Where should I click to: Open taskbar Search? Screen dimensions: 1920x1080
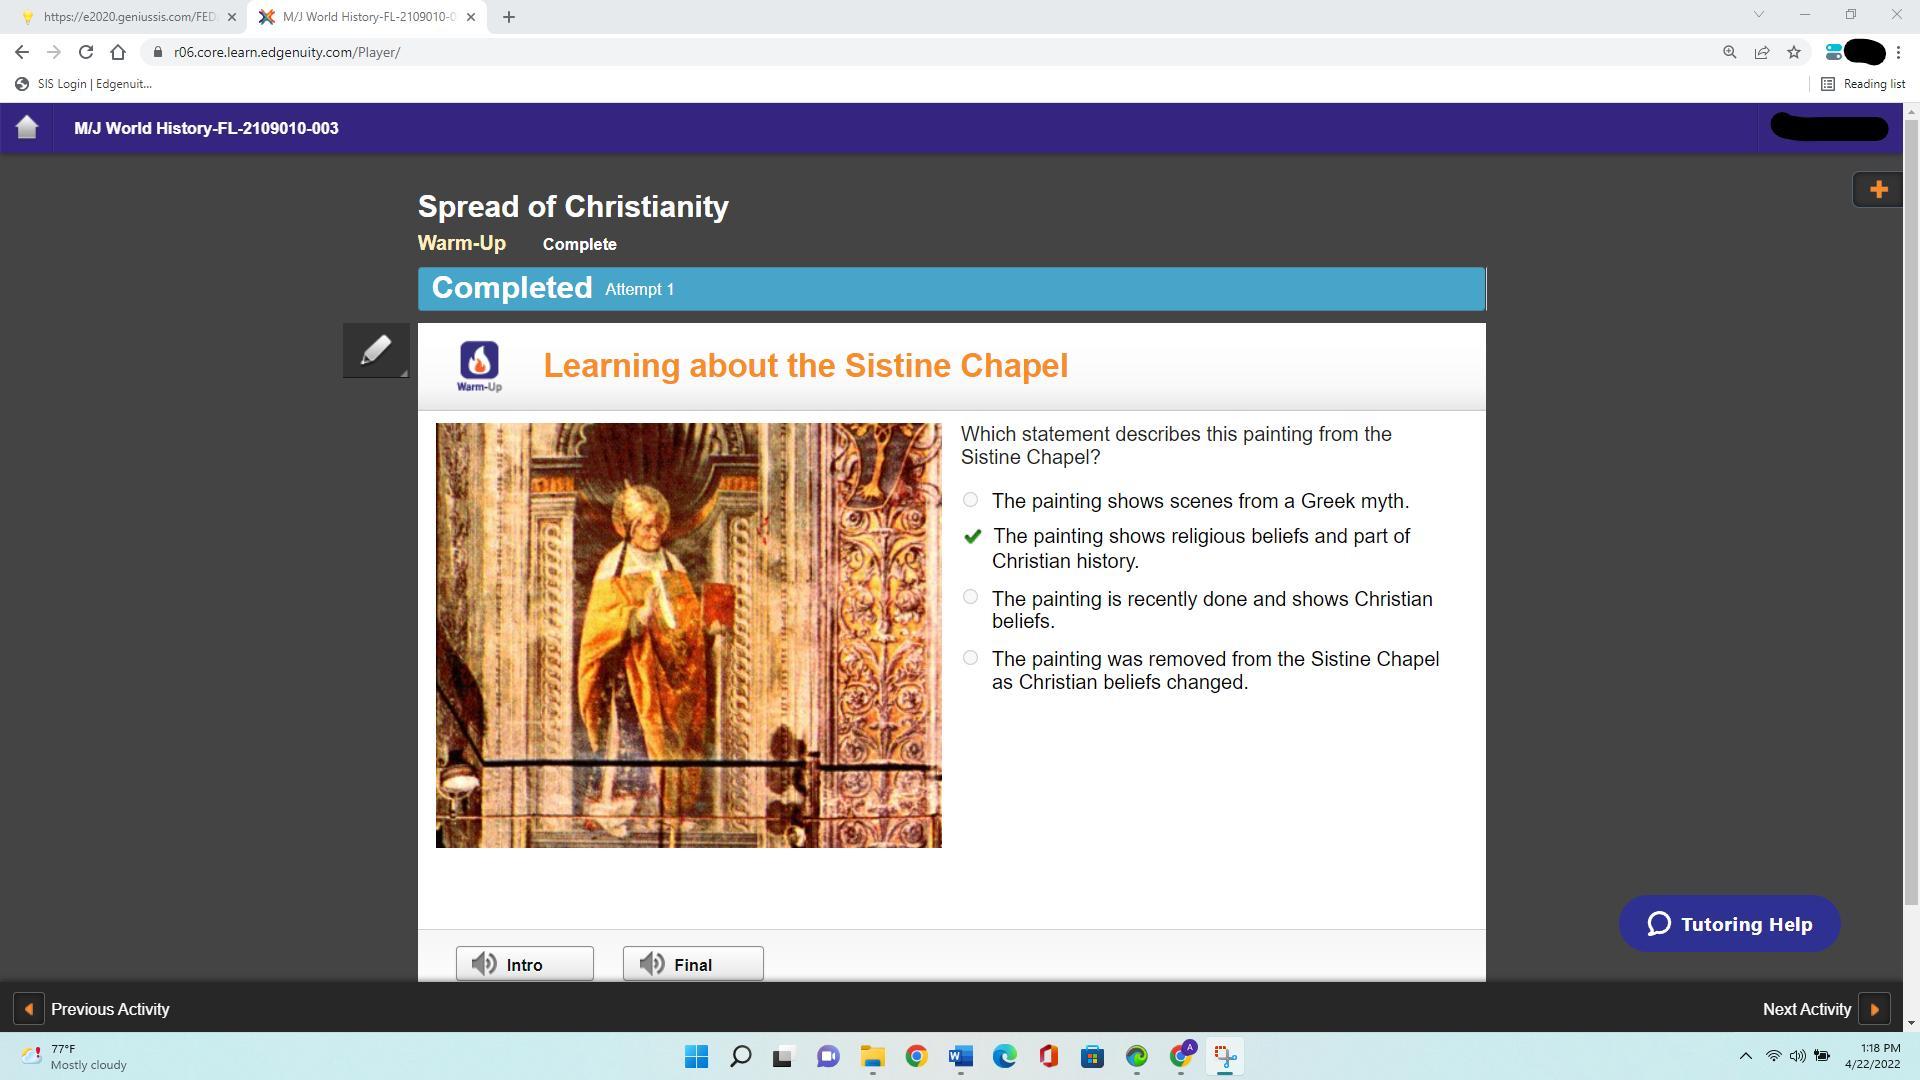741,1056
